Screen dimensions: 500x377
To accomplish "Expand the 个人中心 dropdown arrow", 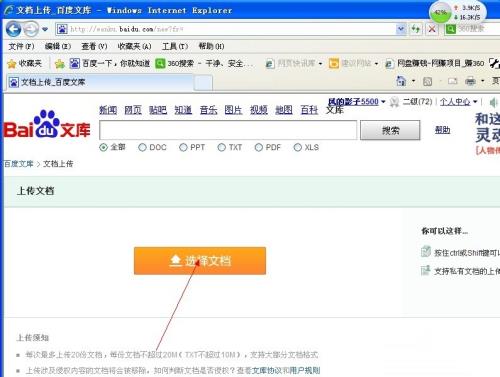I will (475, 102).
